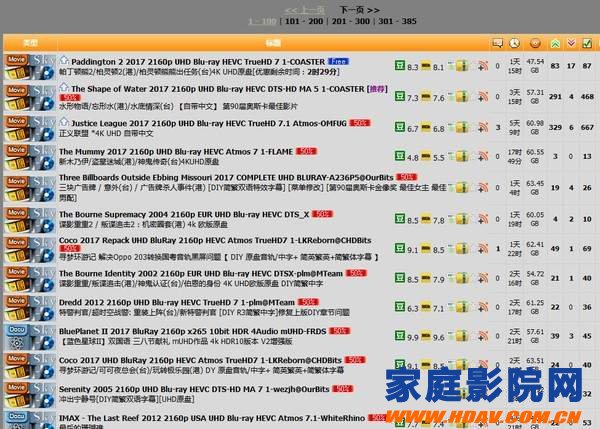Viewport: 600px width, 429px height.
Task: Open IMDb rating icon for Coco Repack
Action: pos(426,248)
